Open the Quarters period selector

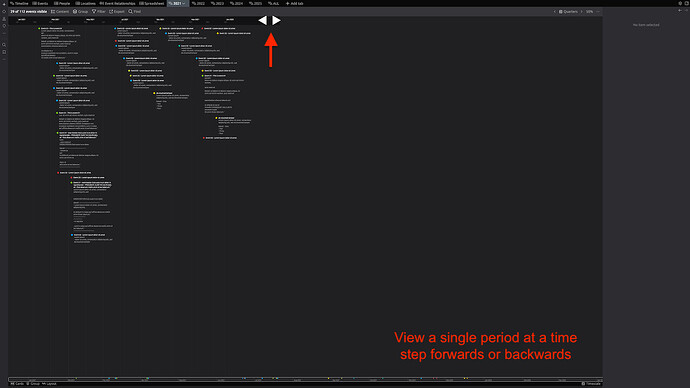click(568, 11)
